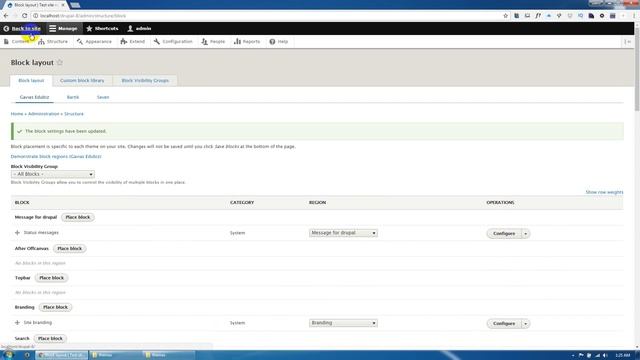This screenshot has height=360, width=640.
Task: Toggle the toolbar orientation icon
Action: (628, 42)
